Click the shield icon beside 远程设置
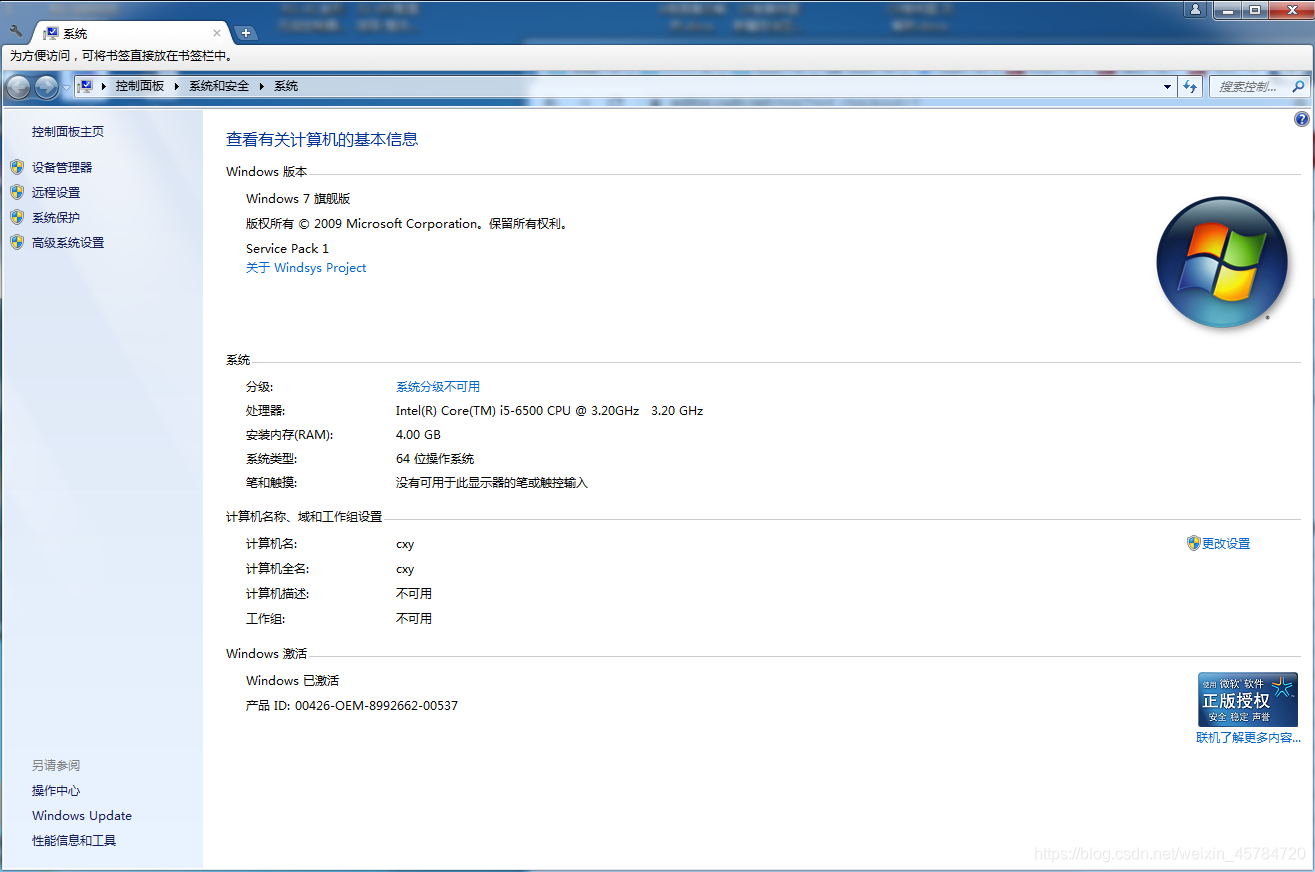1315x872 pixels. click(x=17, y=192)
